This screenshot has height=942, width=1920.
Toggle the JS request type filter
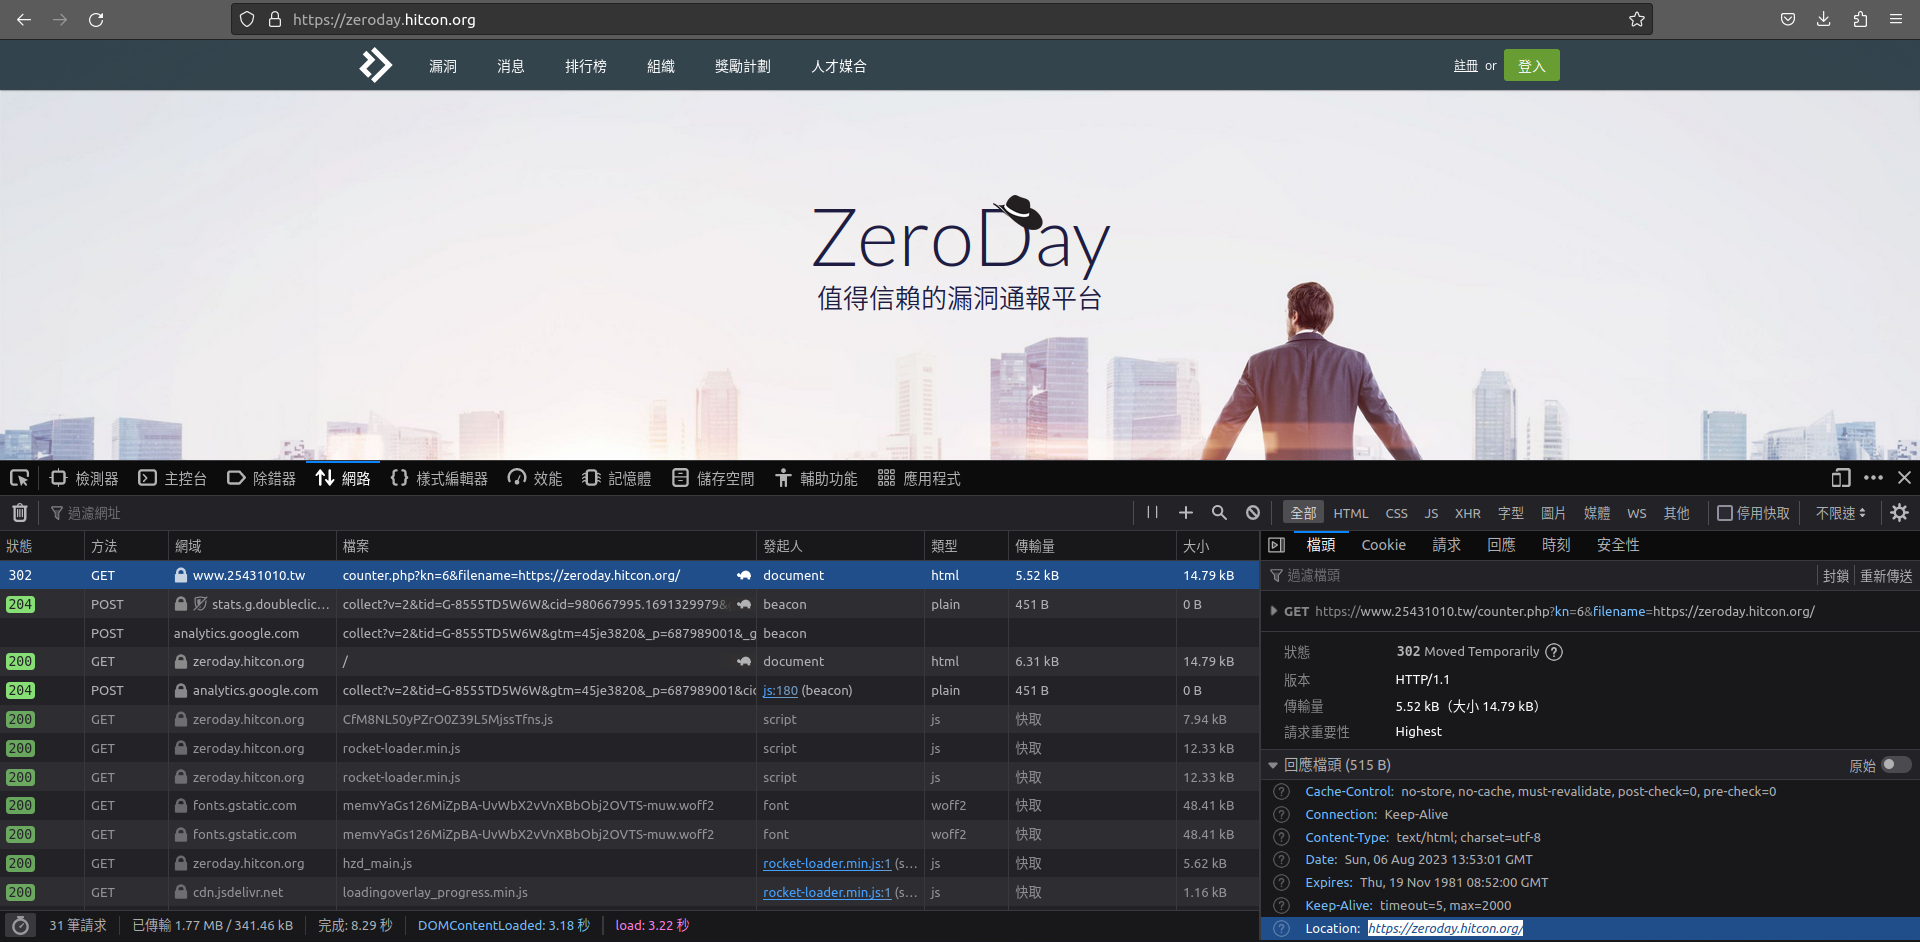[x=1432, y=513]
